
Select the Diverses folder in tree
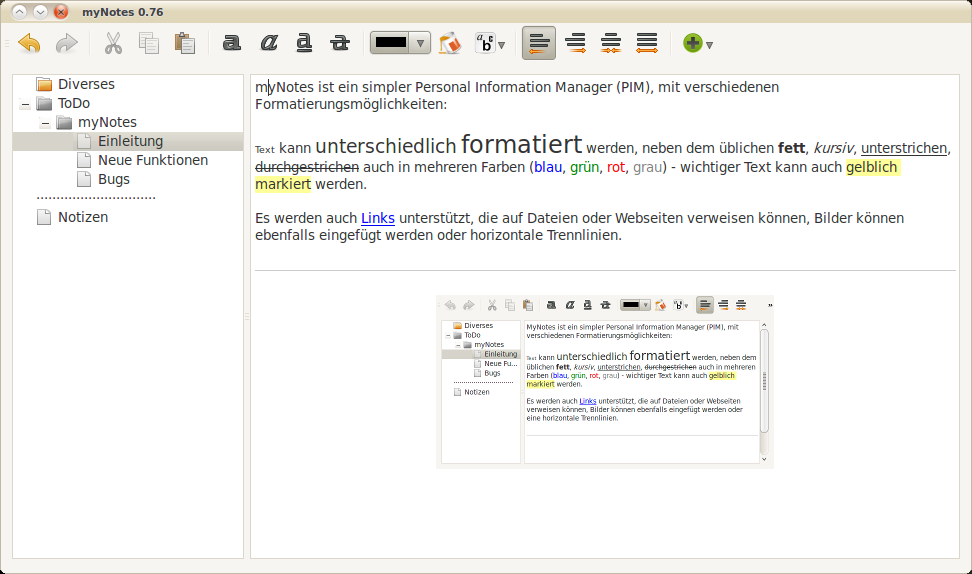tap(86, 84)
